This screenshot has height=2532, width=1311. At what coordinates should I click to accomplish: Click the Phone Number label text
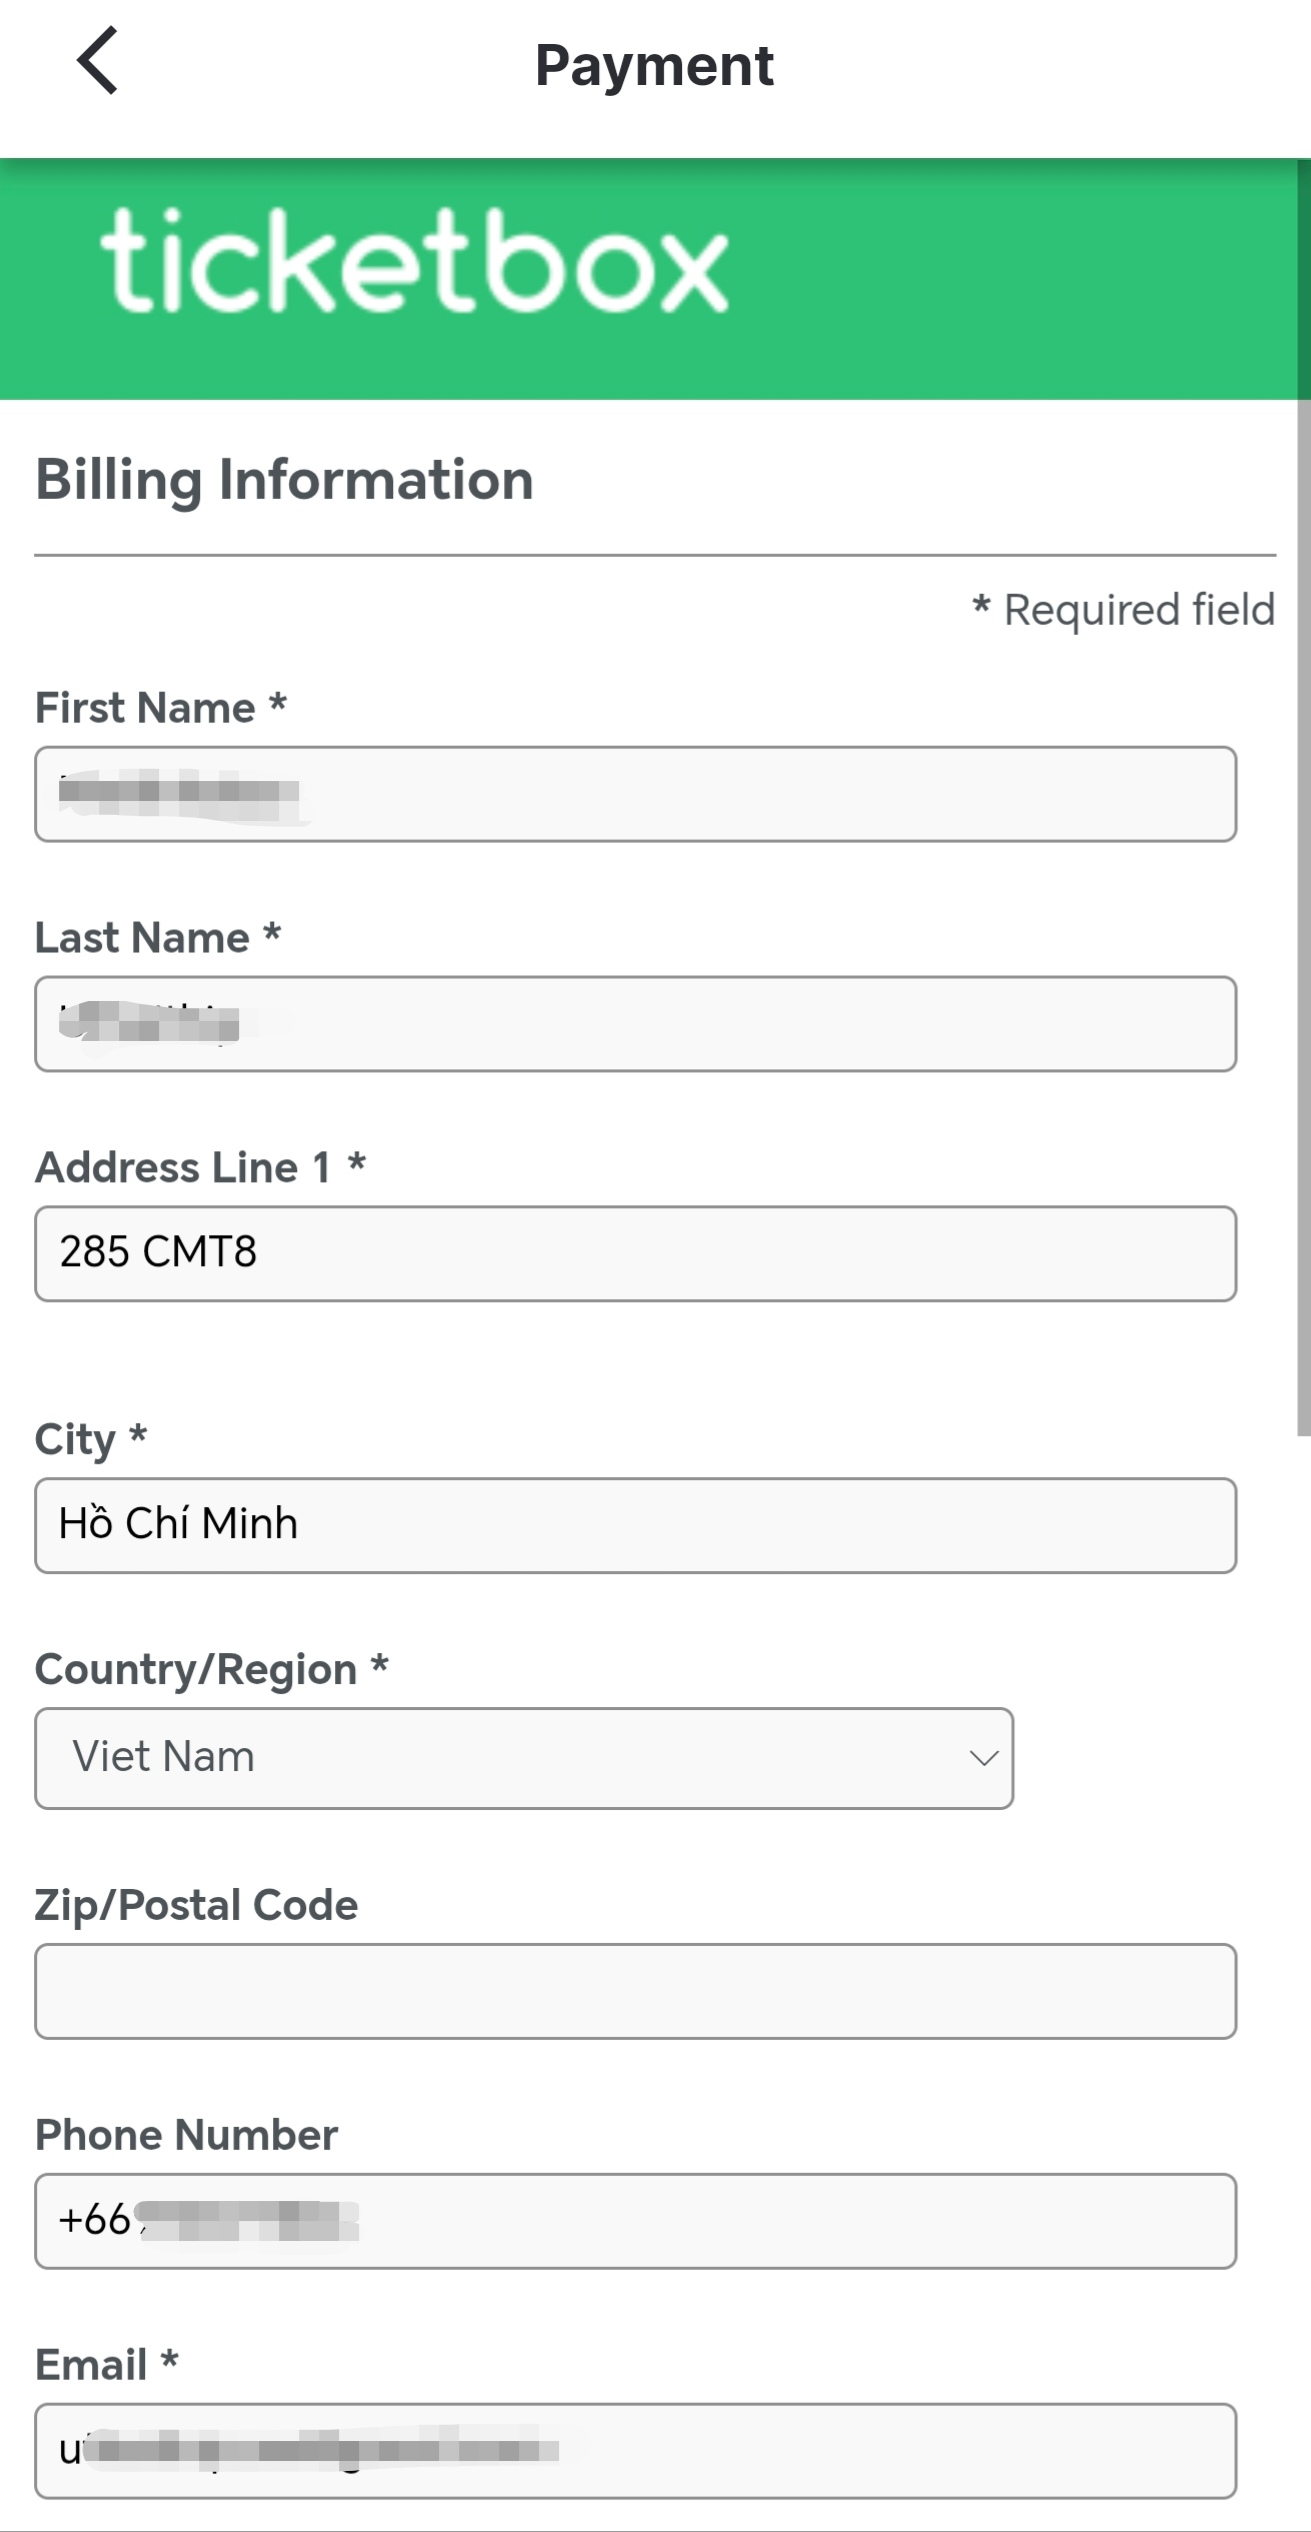[x=186, y=2135]
